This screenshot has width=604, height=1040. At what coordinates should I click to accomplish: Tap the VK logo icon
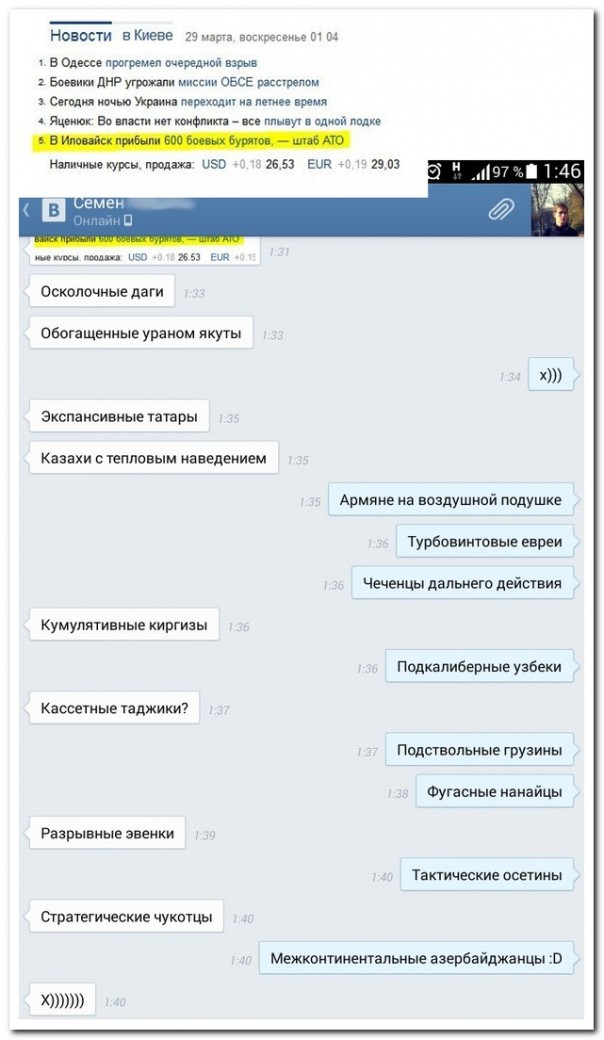click(x=54, y=211)
